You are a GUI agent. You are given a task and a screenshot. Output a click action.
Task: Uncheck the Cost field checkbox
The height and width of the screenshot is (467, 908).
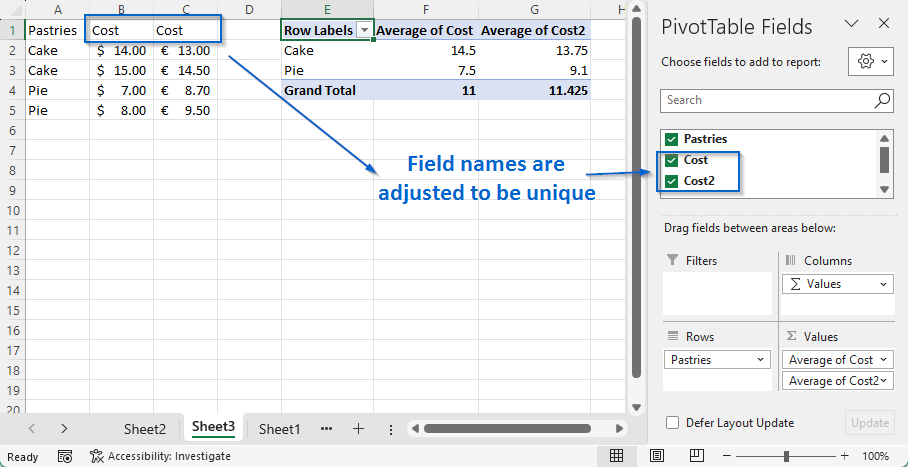672,160
